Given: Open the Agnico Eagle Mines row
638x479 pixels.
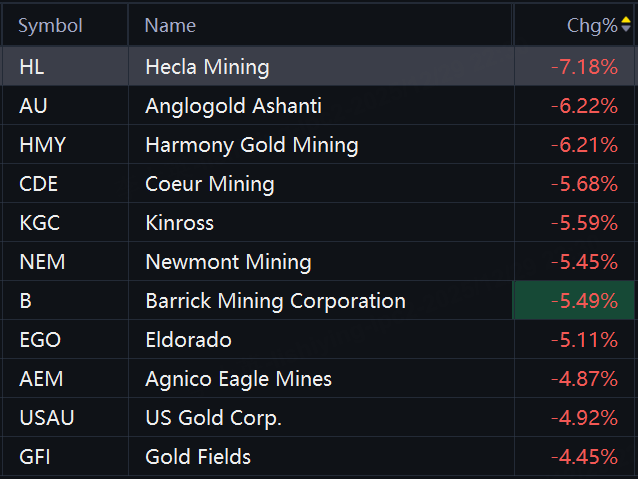Looking at the screenshot, I should (x=238, y=379).
